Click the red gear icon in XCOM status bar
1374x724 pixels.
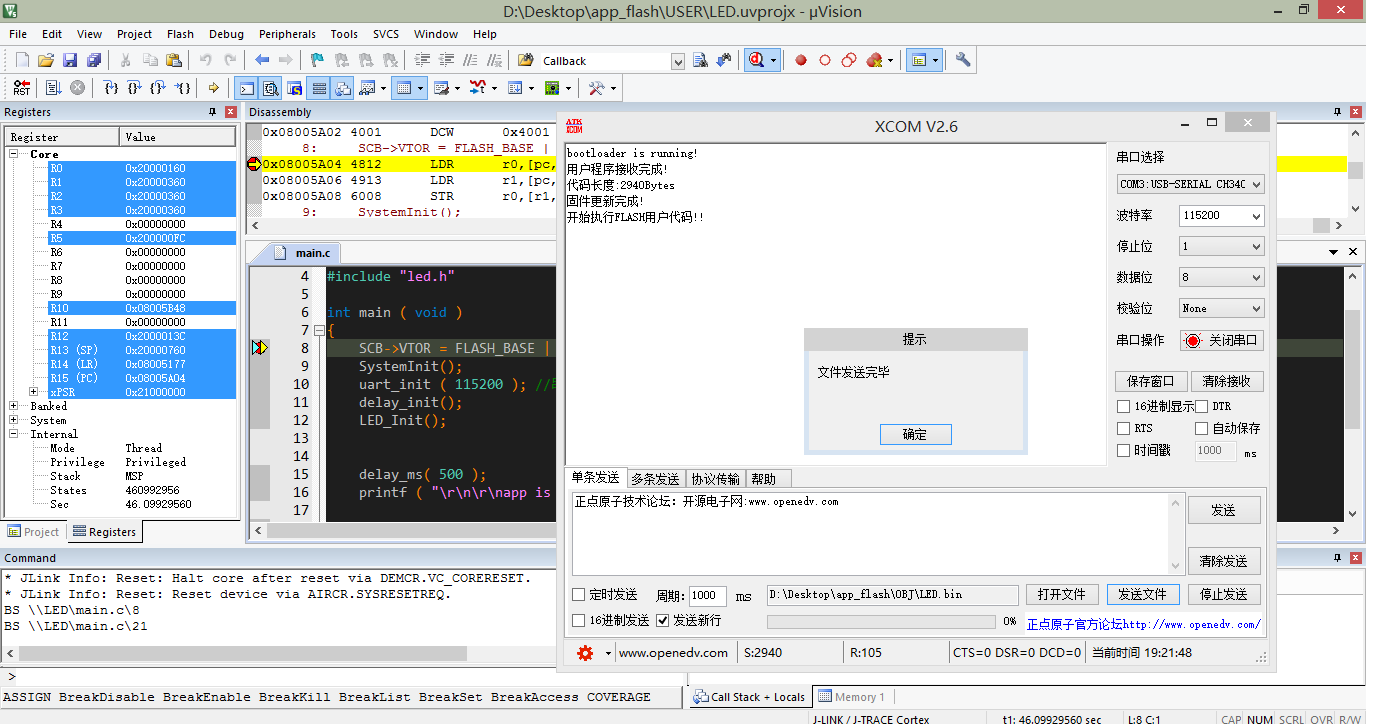click(x=585, y=653)
